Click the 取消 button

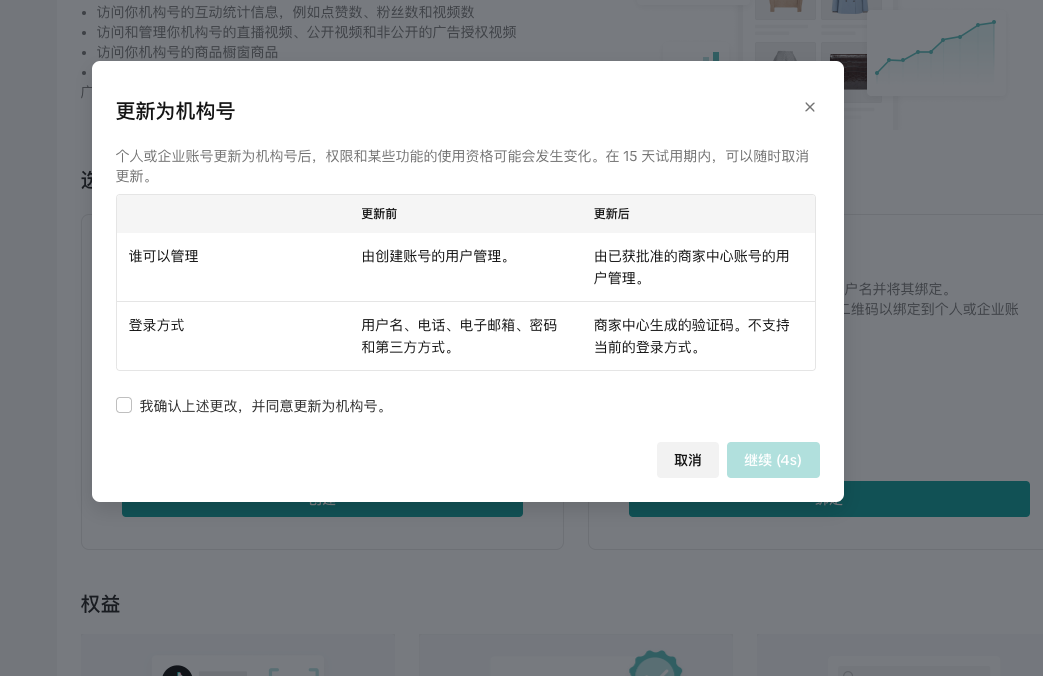tap(687, 460)
